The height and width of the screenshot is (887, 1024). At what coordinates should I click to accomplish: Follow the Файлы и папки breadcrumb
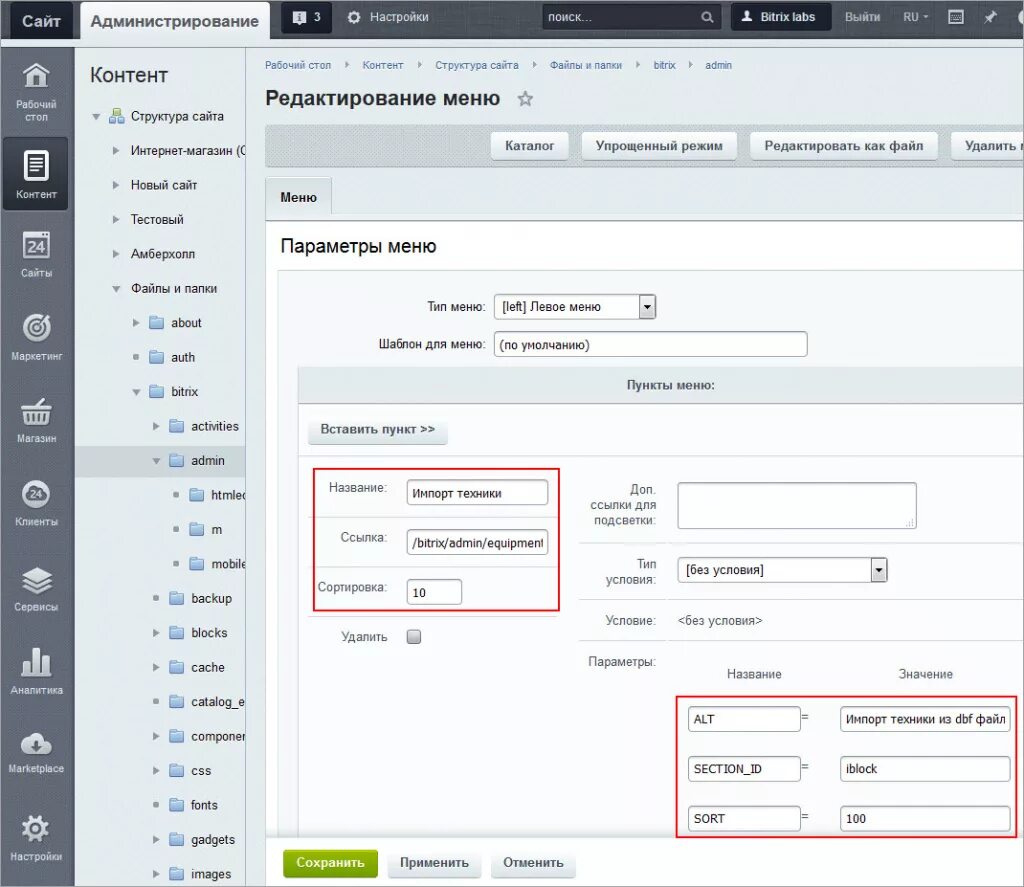pyautogui.click(x=586, y=65)
